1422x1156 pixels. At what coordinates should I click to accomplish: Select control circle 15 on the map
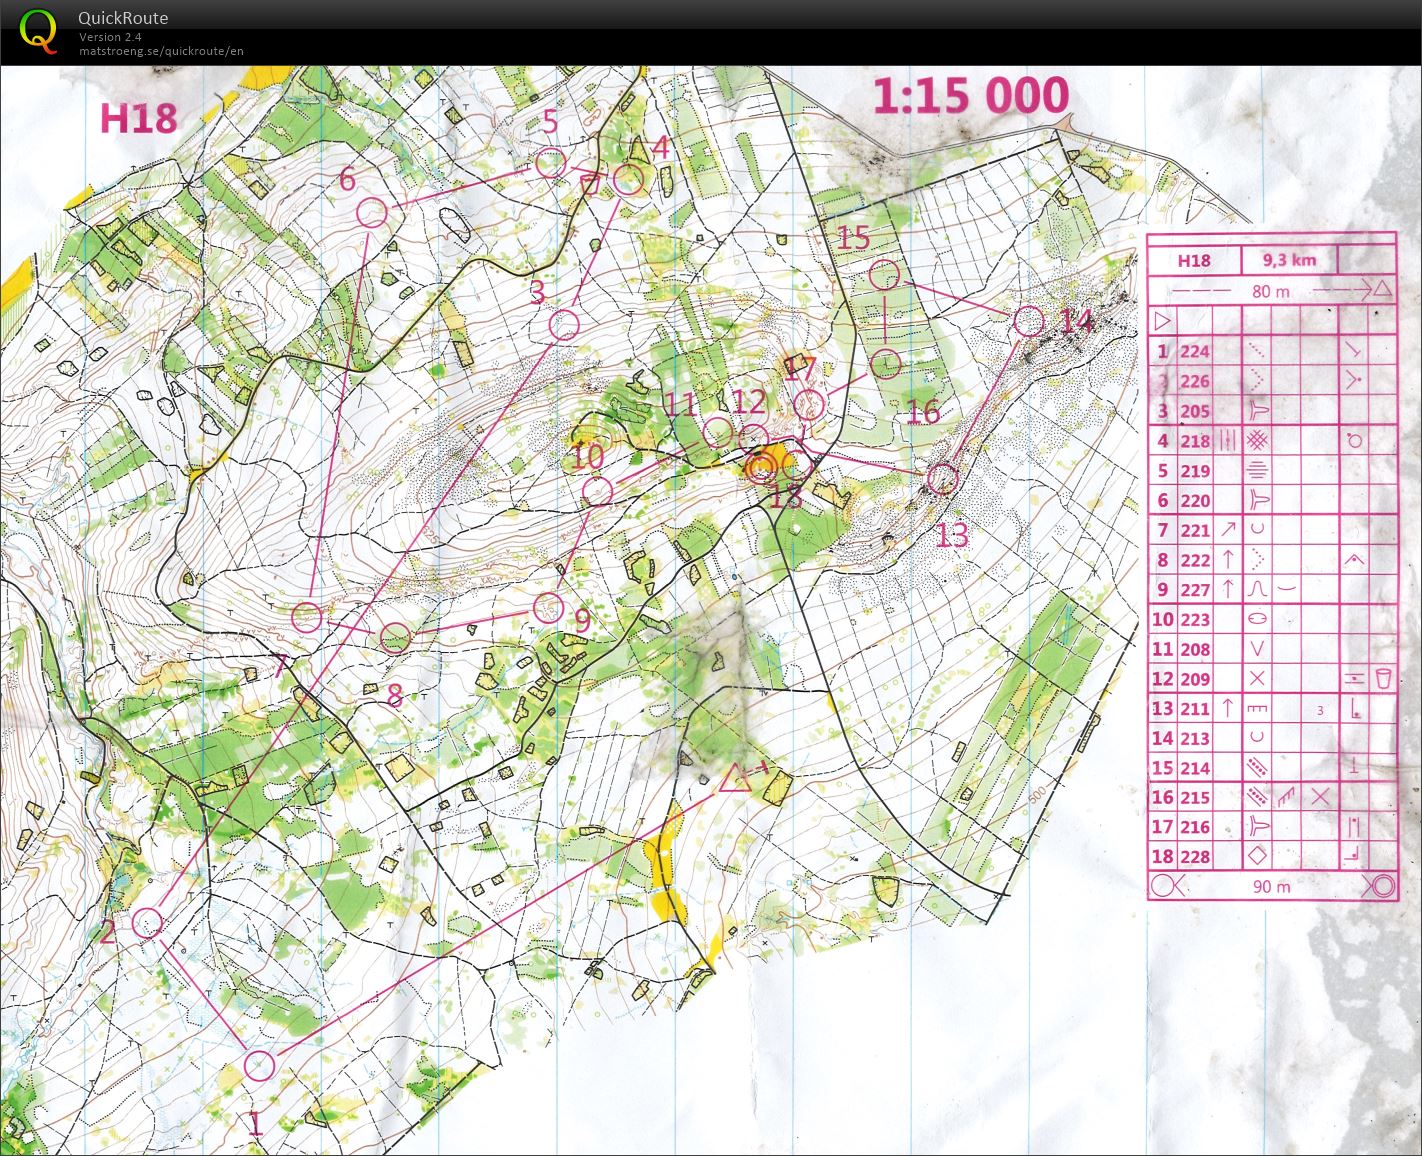pyautogui.click(x=885, y=275)
